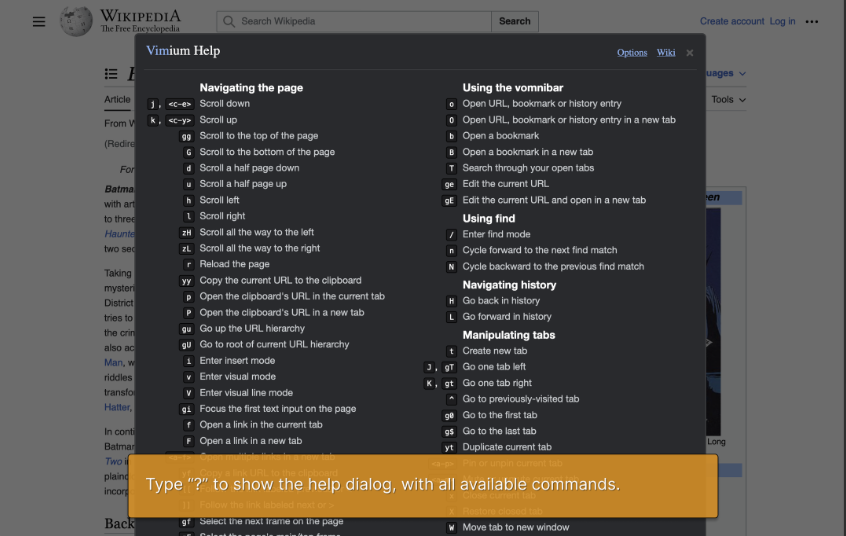Click the 'Enter find mode' entry
This screenshot has width=846, height=536.
click(x=496, y=234)
